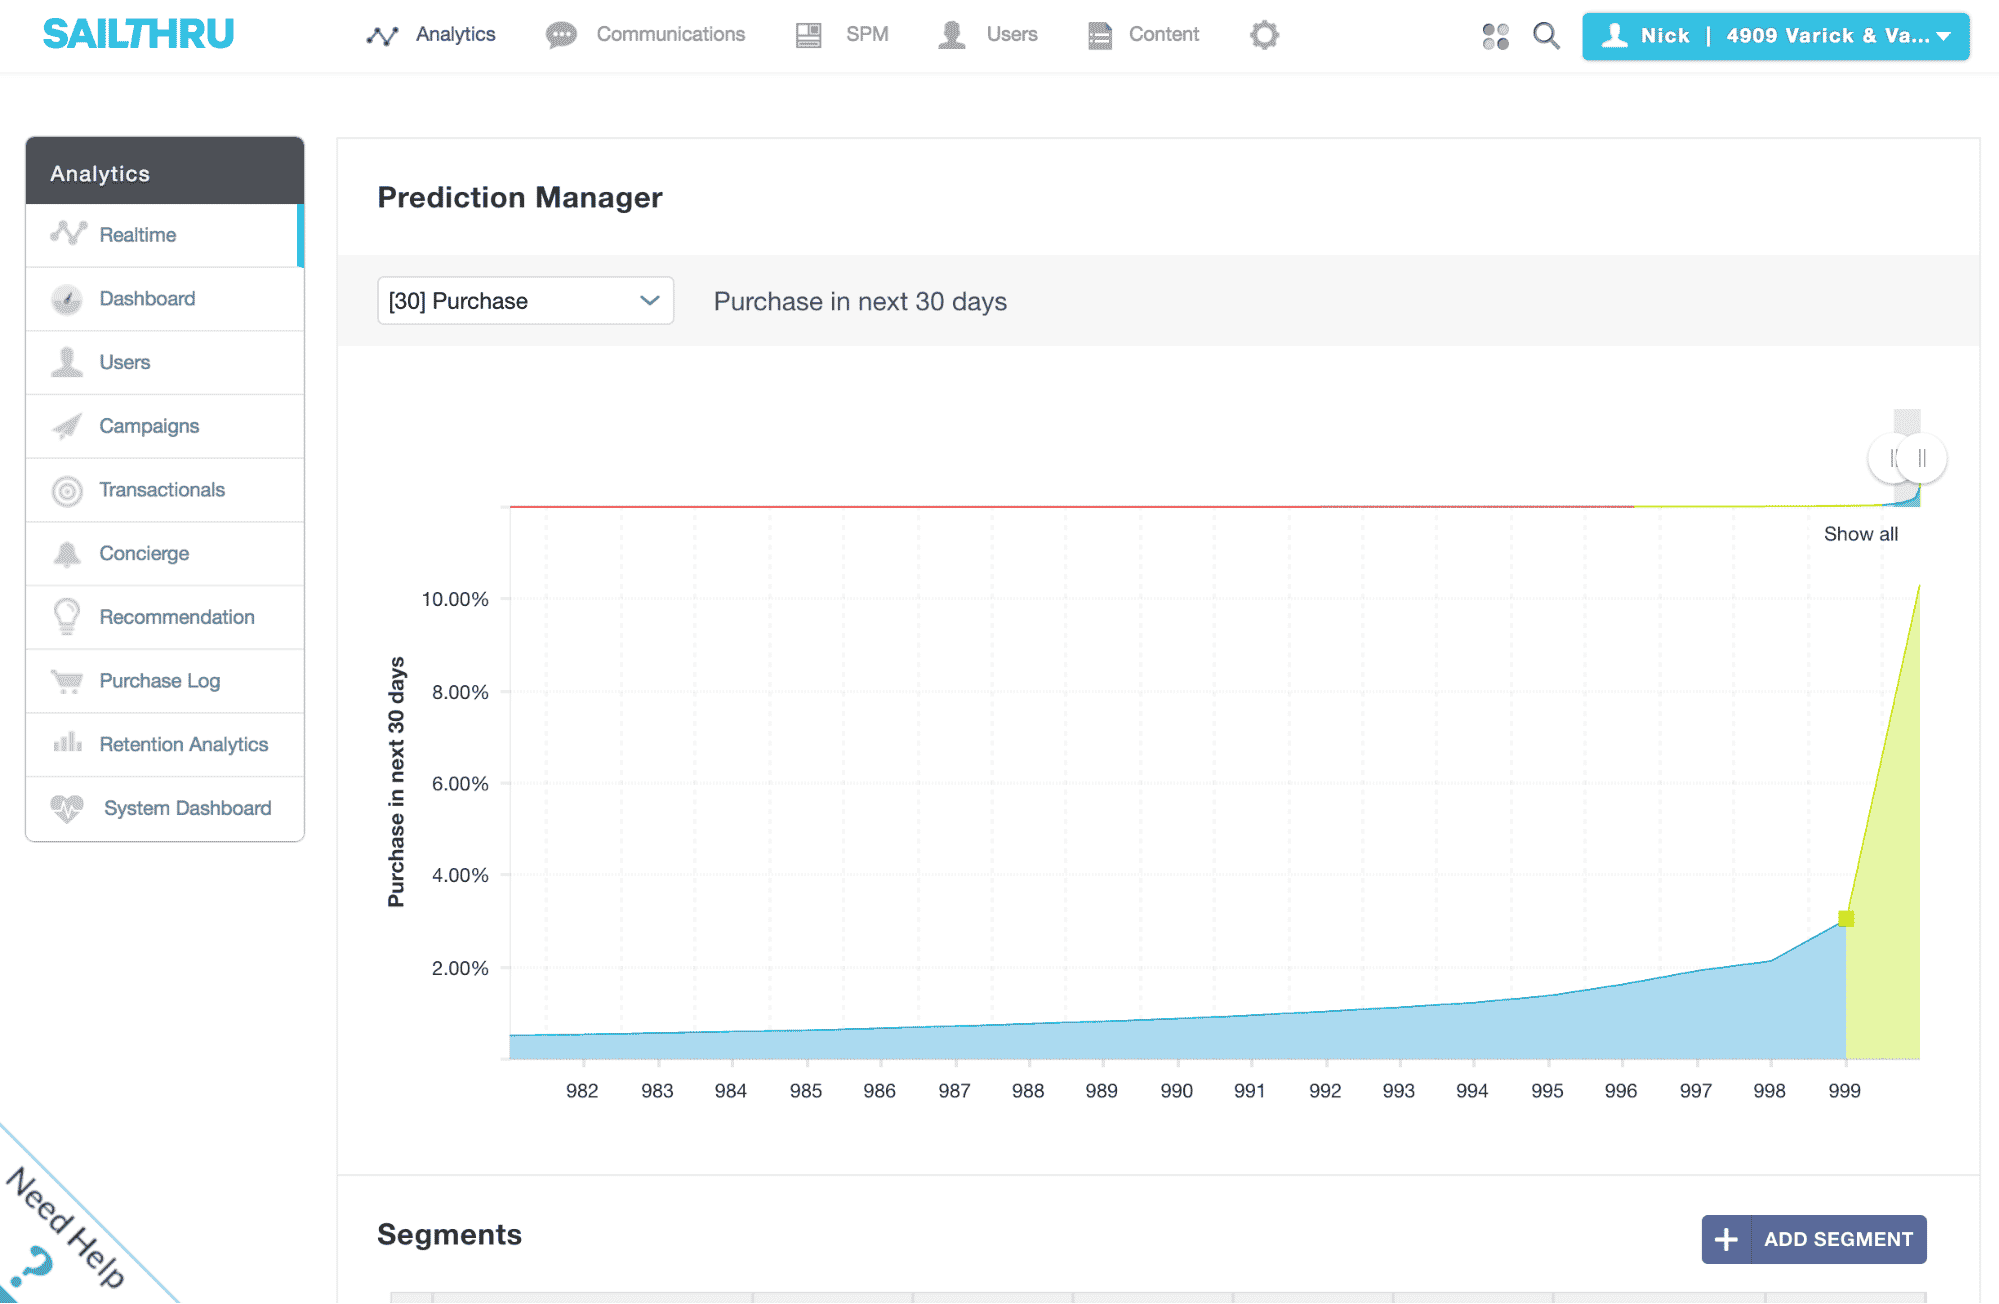Open the settings gear icon in top navigation
The height and width of the screenshot is (1304, 1999).
(1264, 35)
